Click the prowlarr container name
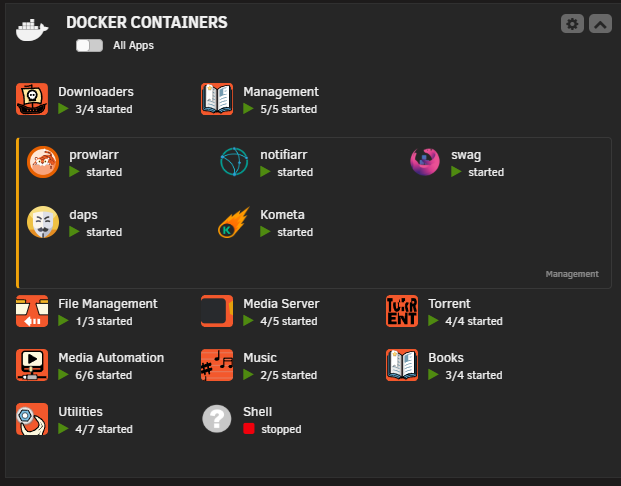Screen dimensions: 621x486 point(94,155)
